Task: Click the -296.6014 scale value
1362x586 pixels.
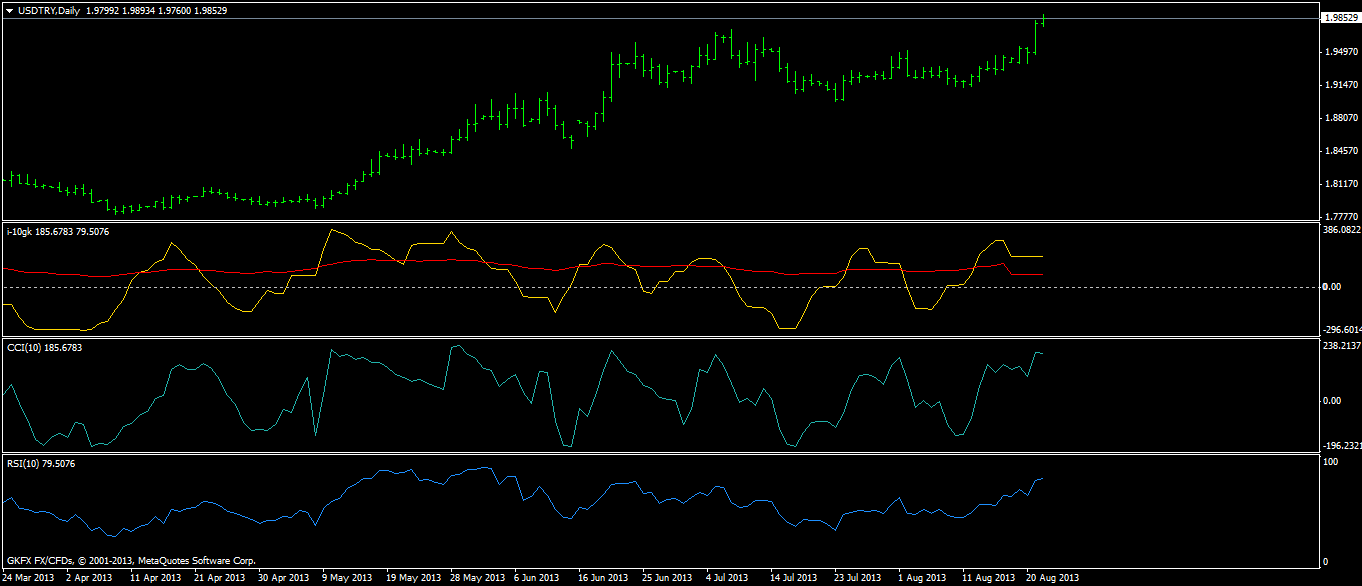Action: (x=1341, y=329)
